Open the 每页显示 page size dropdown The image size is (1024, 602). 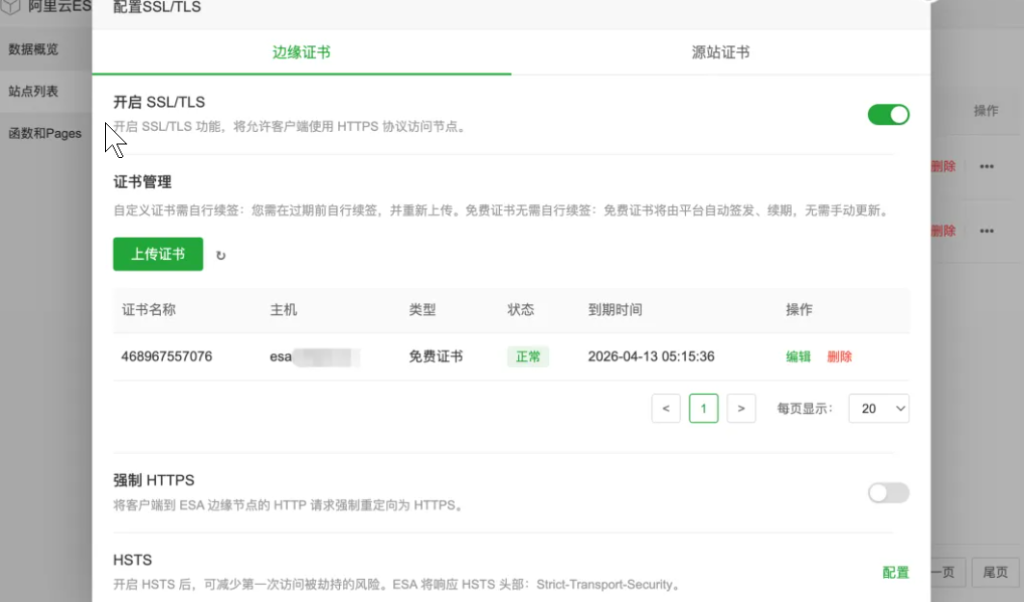pyautogui.click(x=878, y=408)
